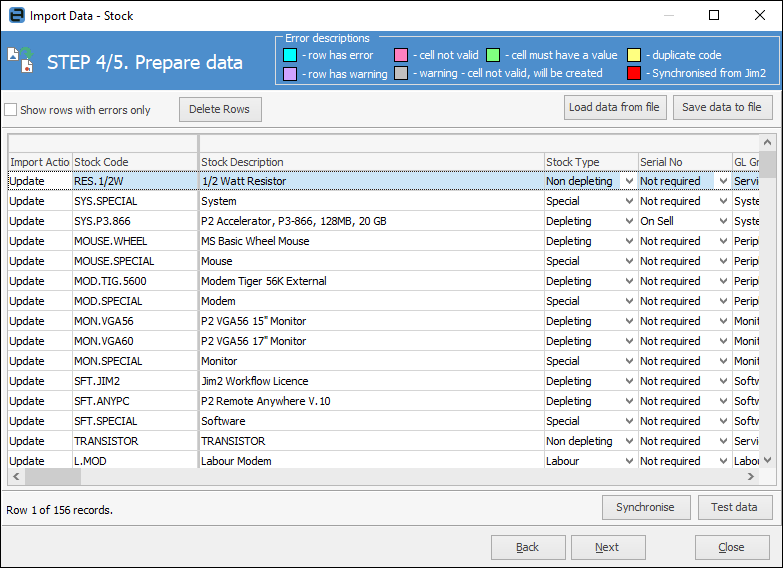This screenshot has width=783, height=568.
Task: Click Save data to file button
Action: click(x=721, y=107)
